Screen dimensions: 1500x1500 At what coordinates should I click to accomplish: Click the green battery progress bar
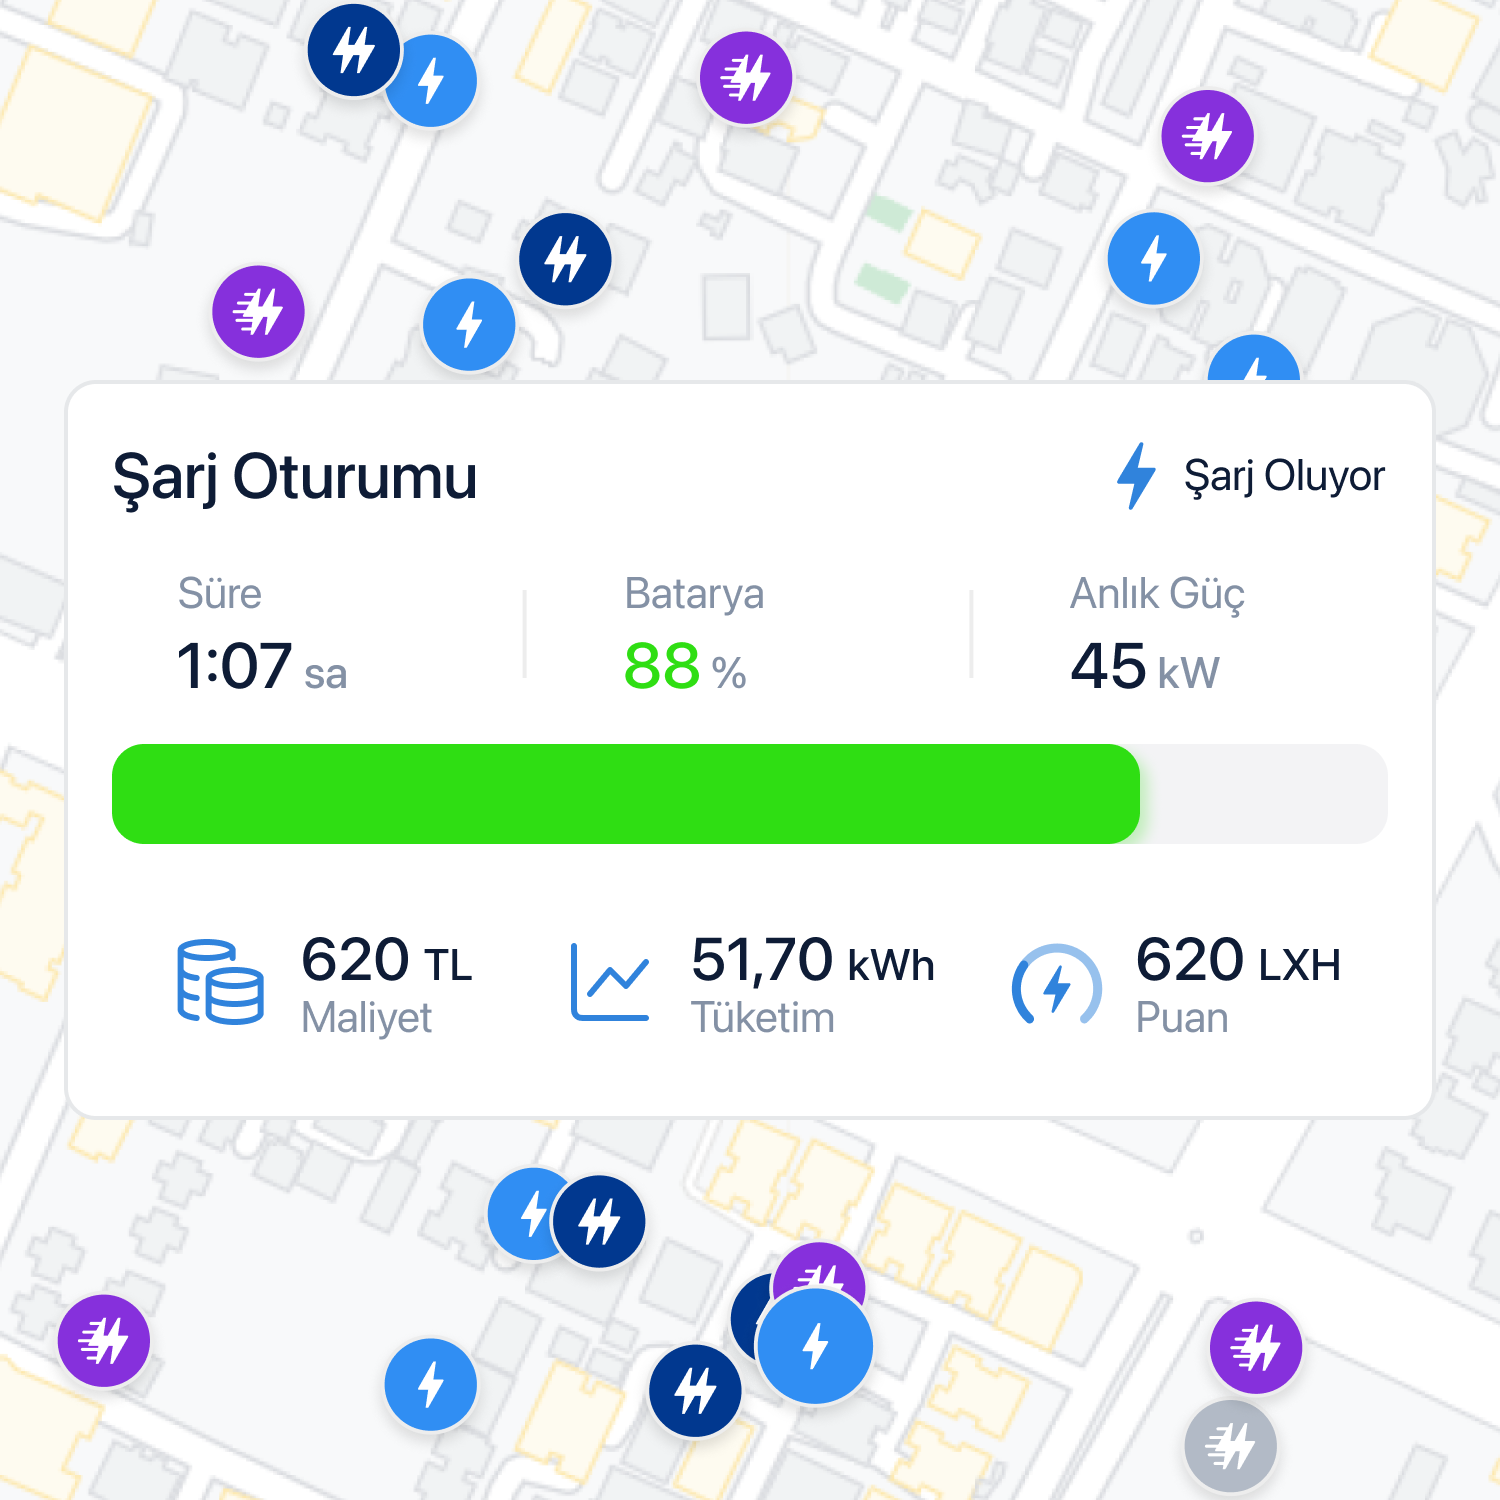tap(626, 794)
